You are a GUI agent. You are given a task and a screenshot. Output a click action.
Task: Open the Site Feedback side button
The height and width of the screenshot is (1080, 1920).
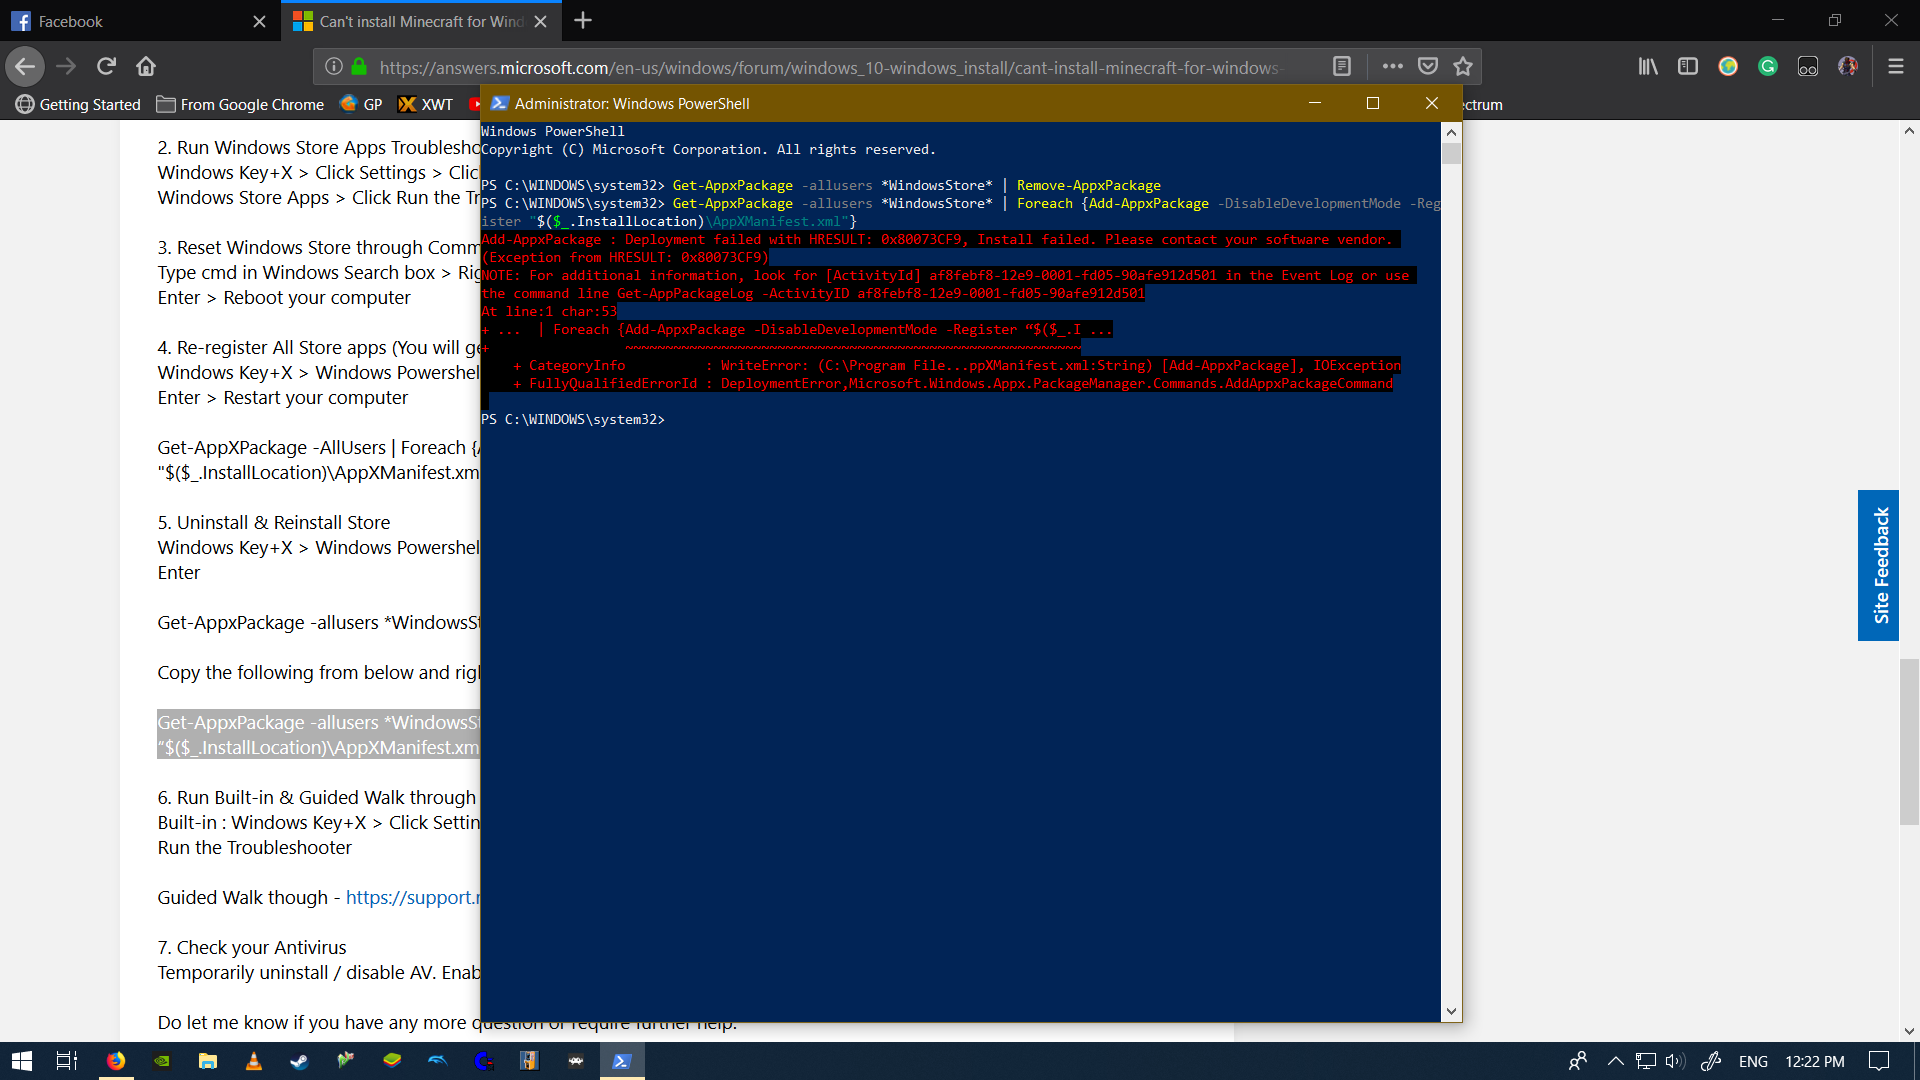coord(1879,565)
